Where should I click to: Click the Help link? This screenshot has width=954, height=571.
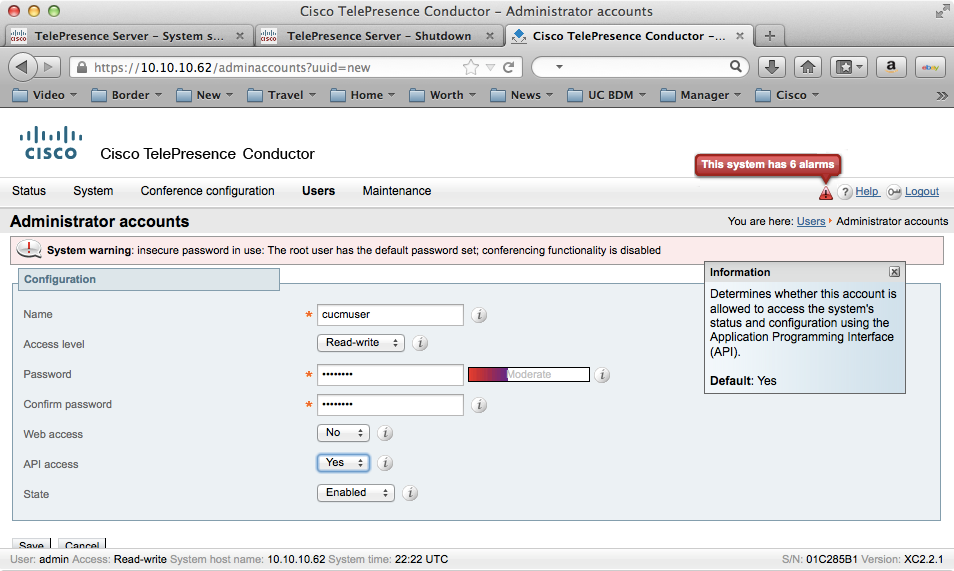(x=867, y=191)
